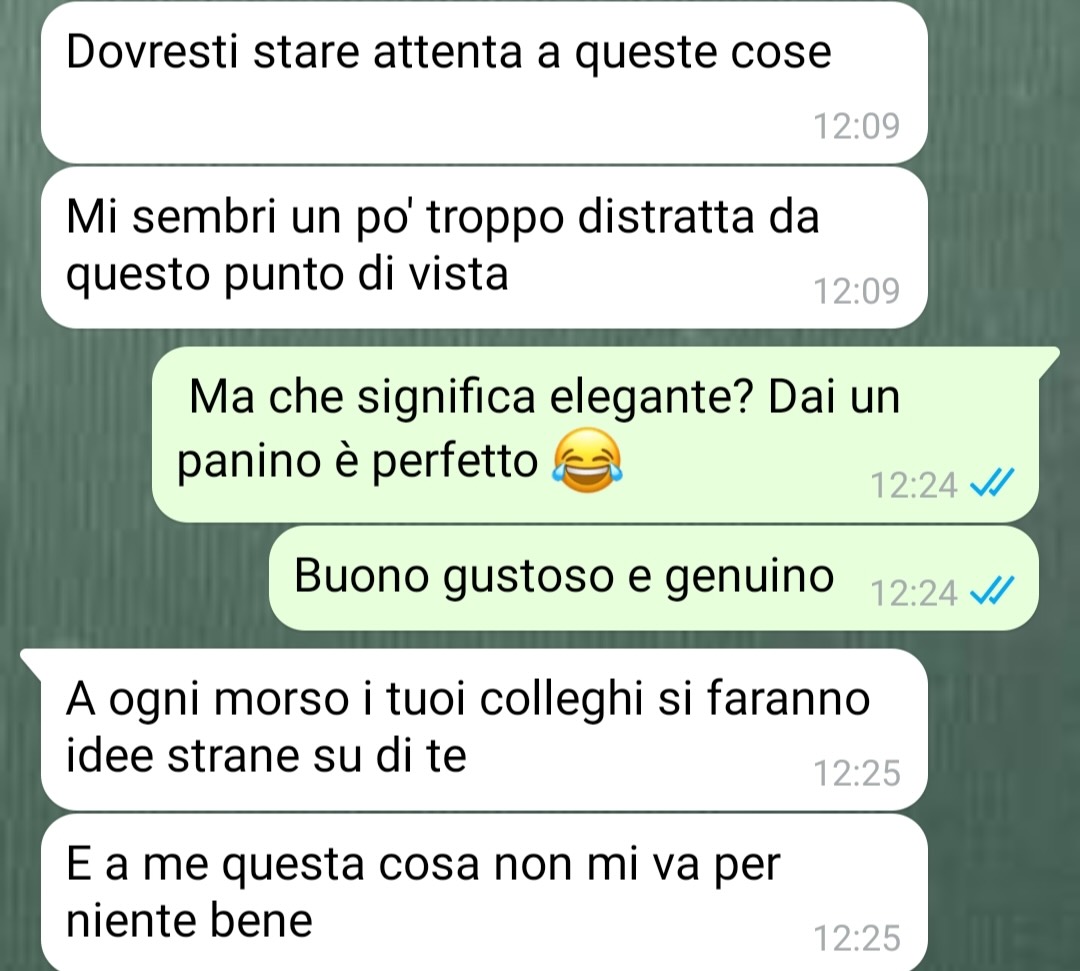Image resolution: width=1080 pixels, height=971 pixels.
Task: Tap the chat wallpaper beside "Buono gustoso" bubble
Action: click(138, 578)
